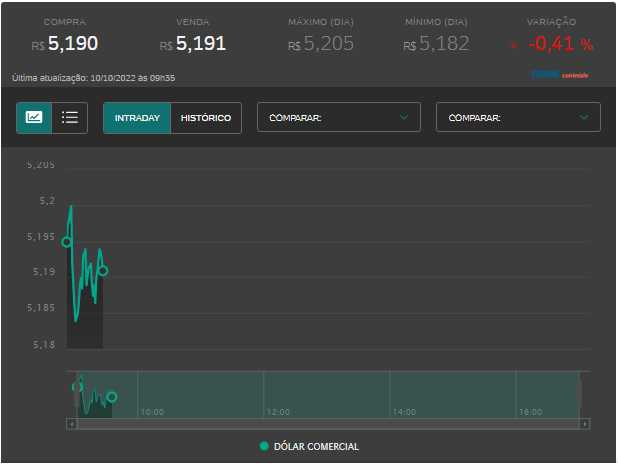The height and width of the screenshot is (464, 618).
Task: Click the first data point marker on main chart
Action: pyautogui.click(x=67, y=242)
